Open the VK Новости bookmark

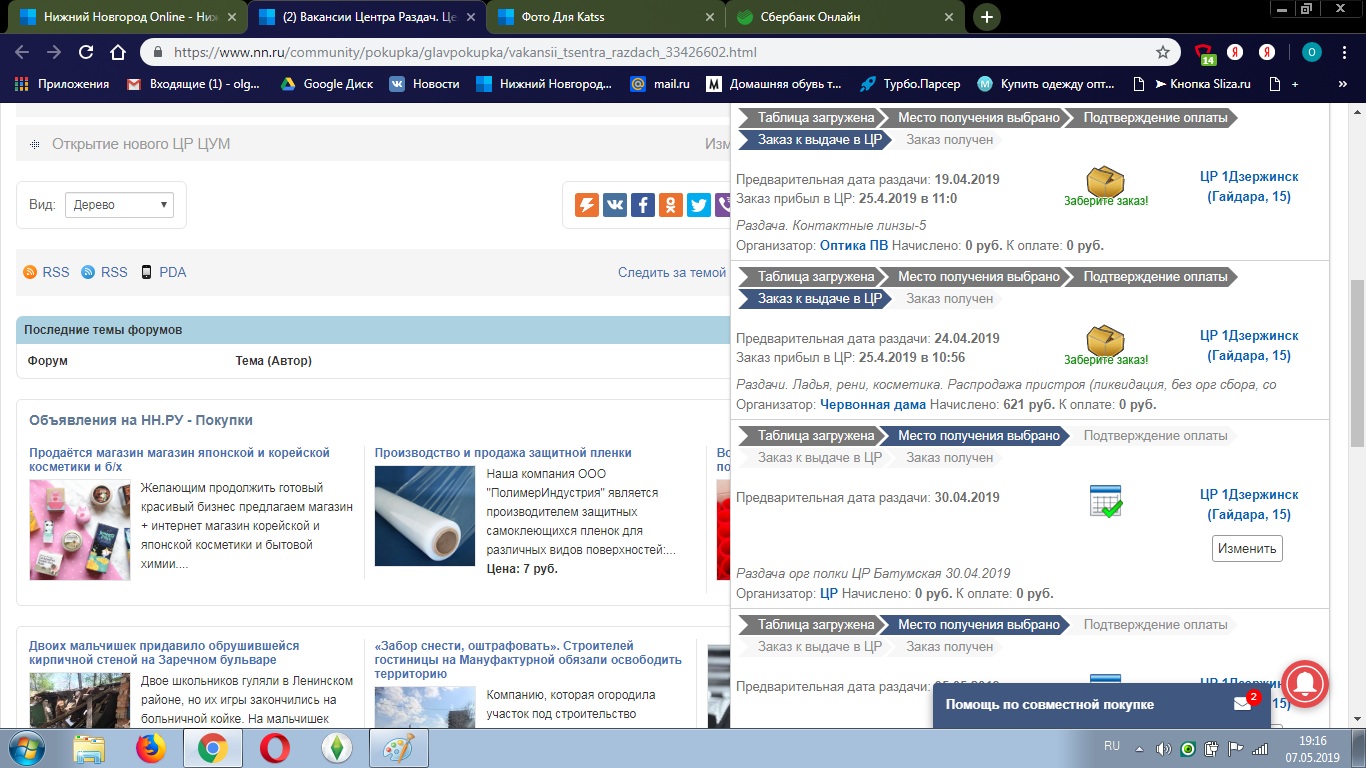point(424,84)
